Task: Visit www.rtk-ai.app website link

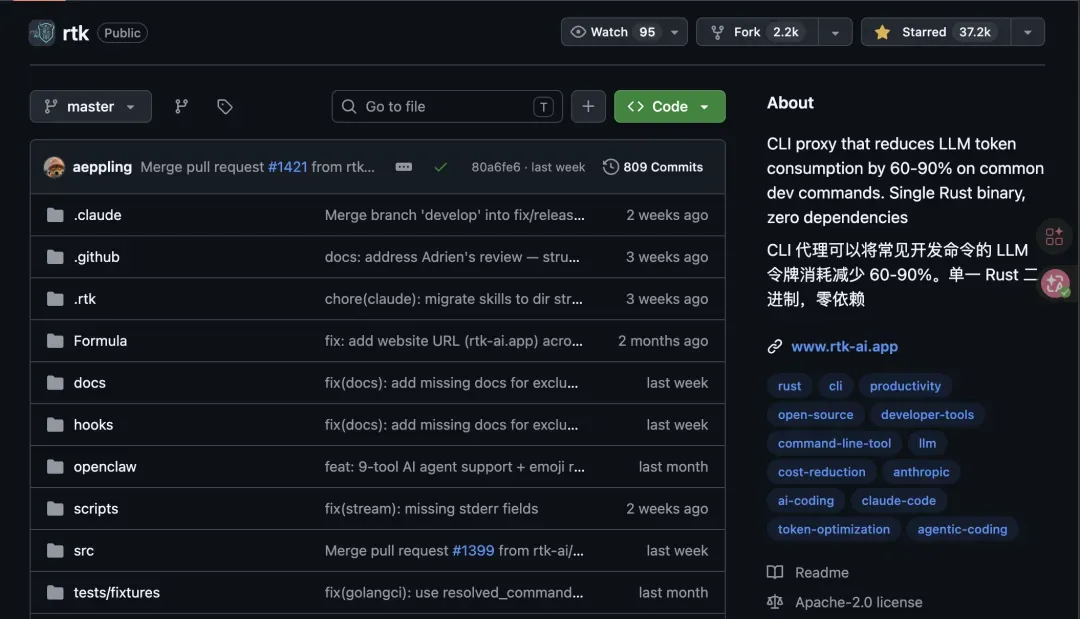Action: [844, 347]
